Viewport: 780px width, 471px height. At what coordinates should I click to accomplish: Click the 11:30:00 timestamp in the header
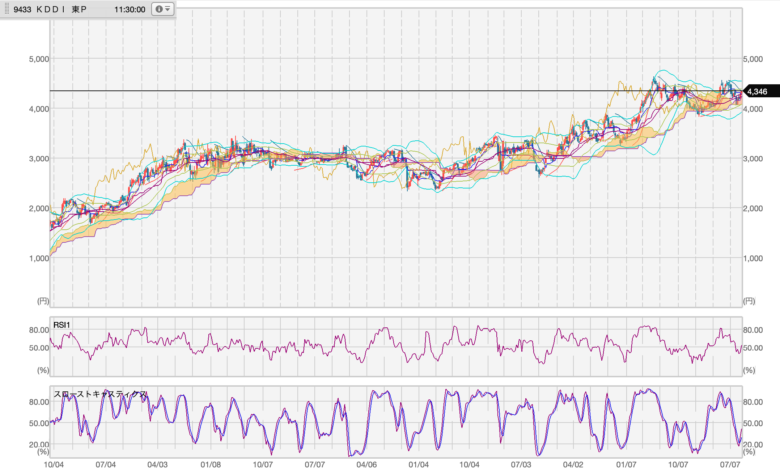pos(130,8)
